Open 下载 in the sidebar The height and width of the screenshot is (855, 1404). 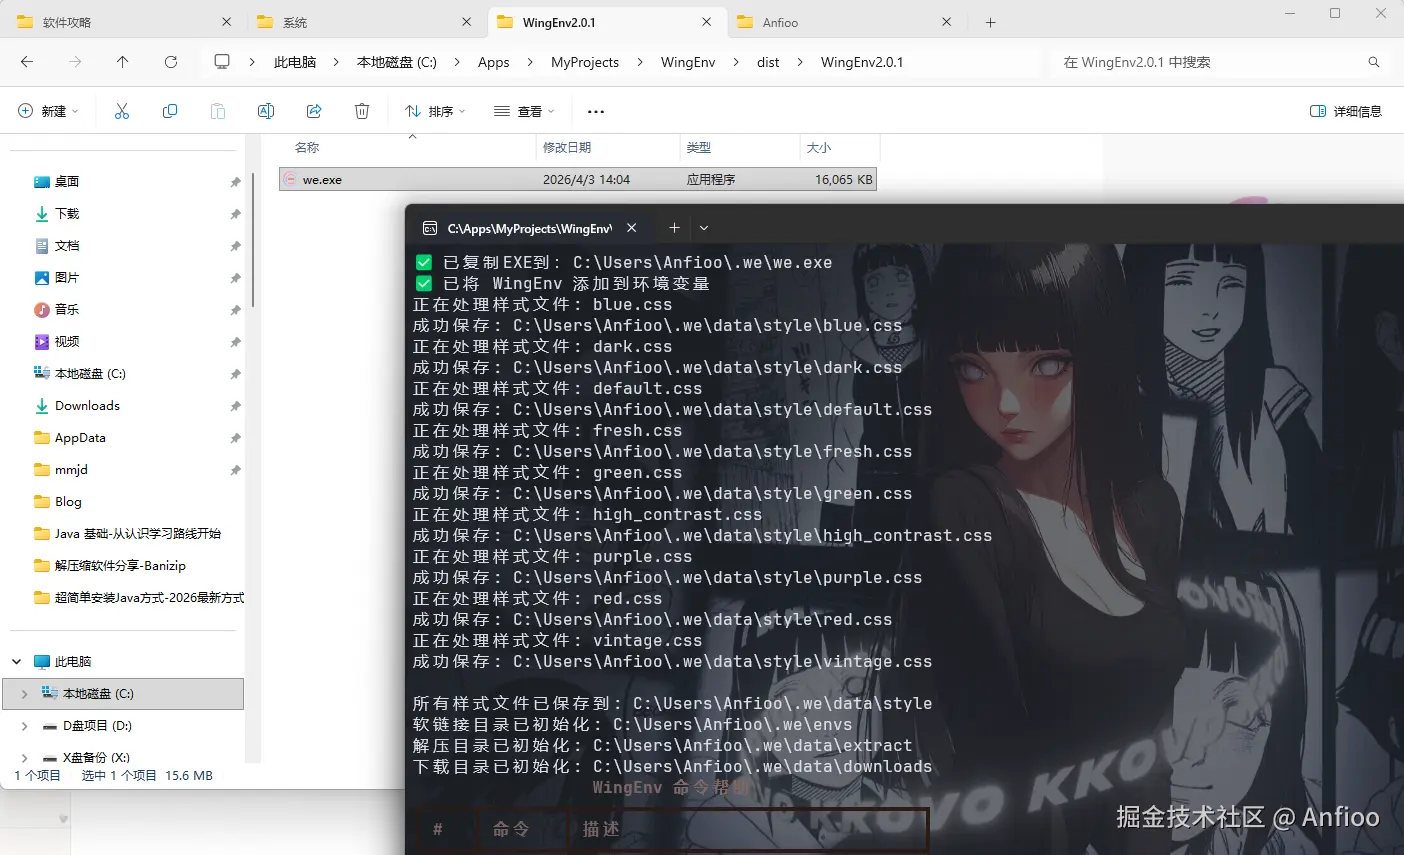tap(67, 214)
